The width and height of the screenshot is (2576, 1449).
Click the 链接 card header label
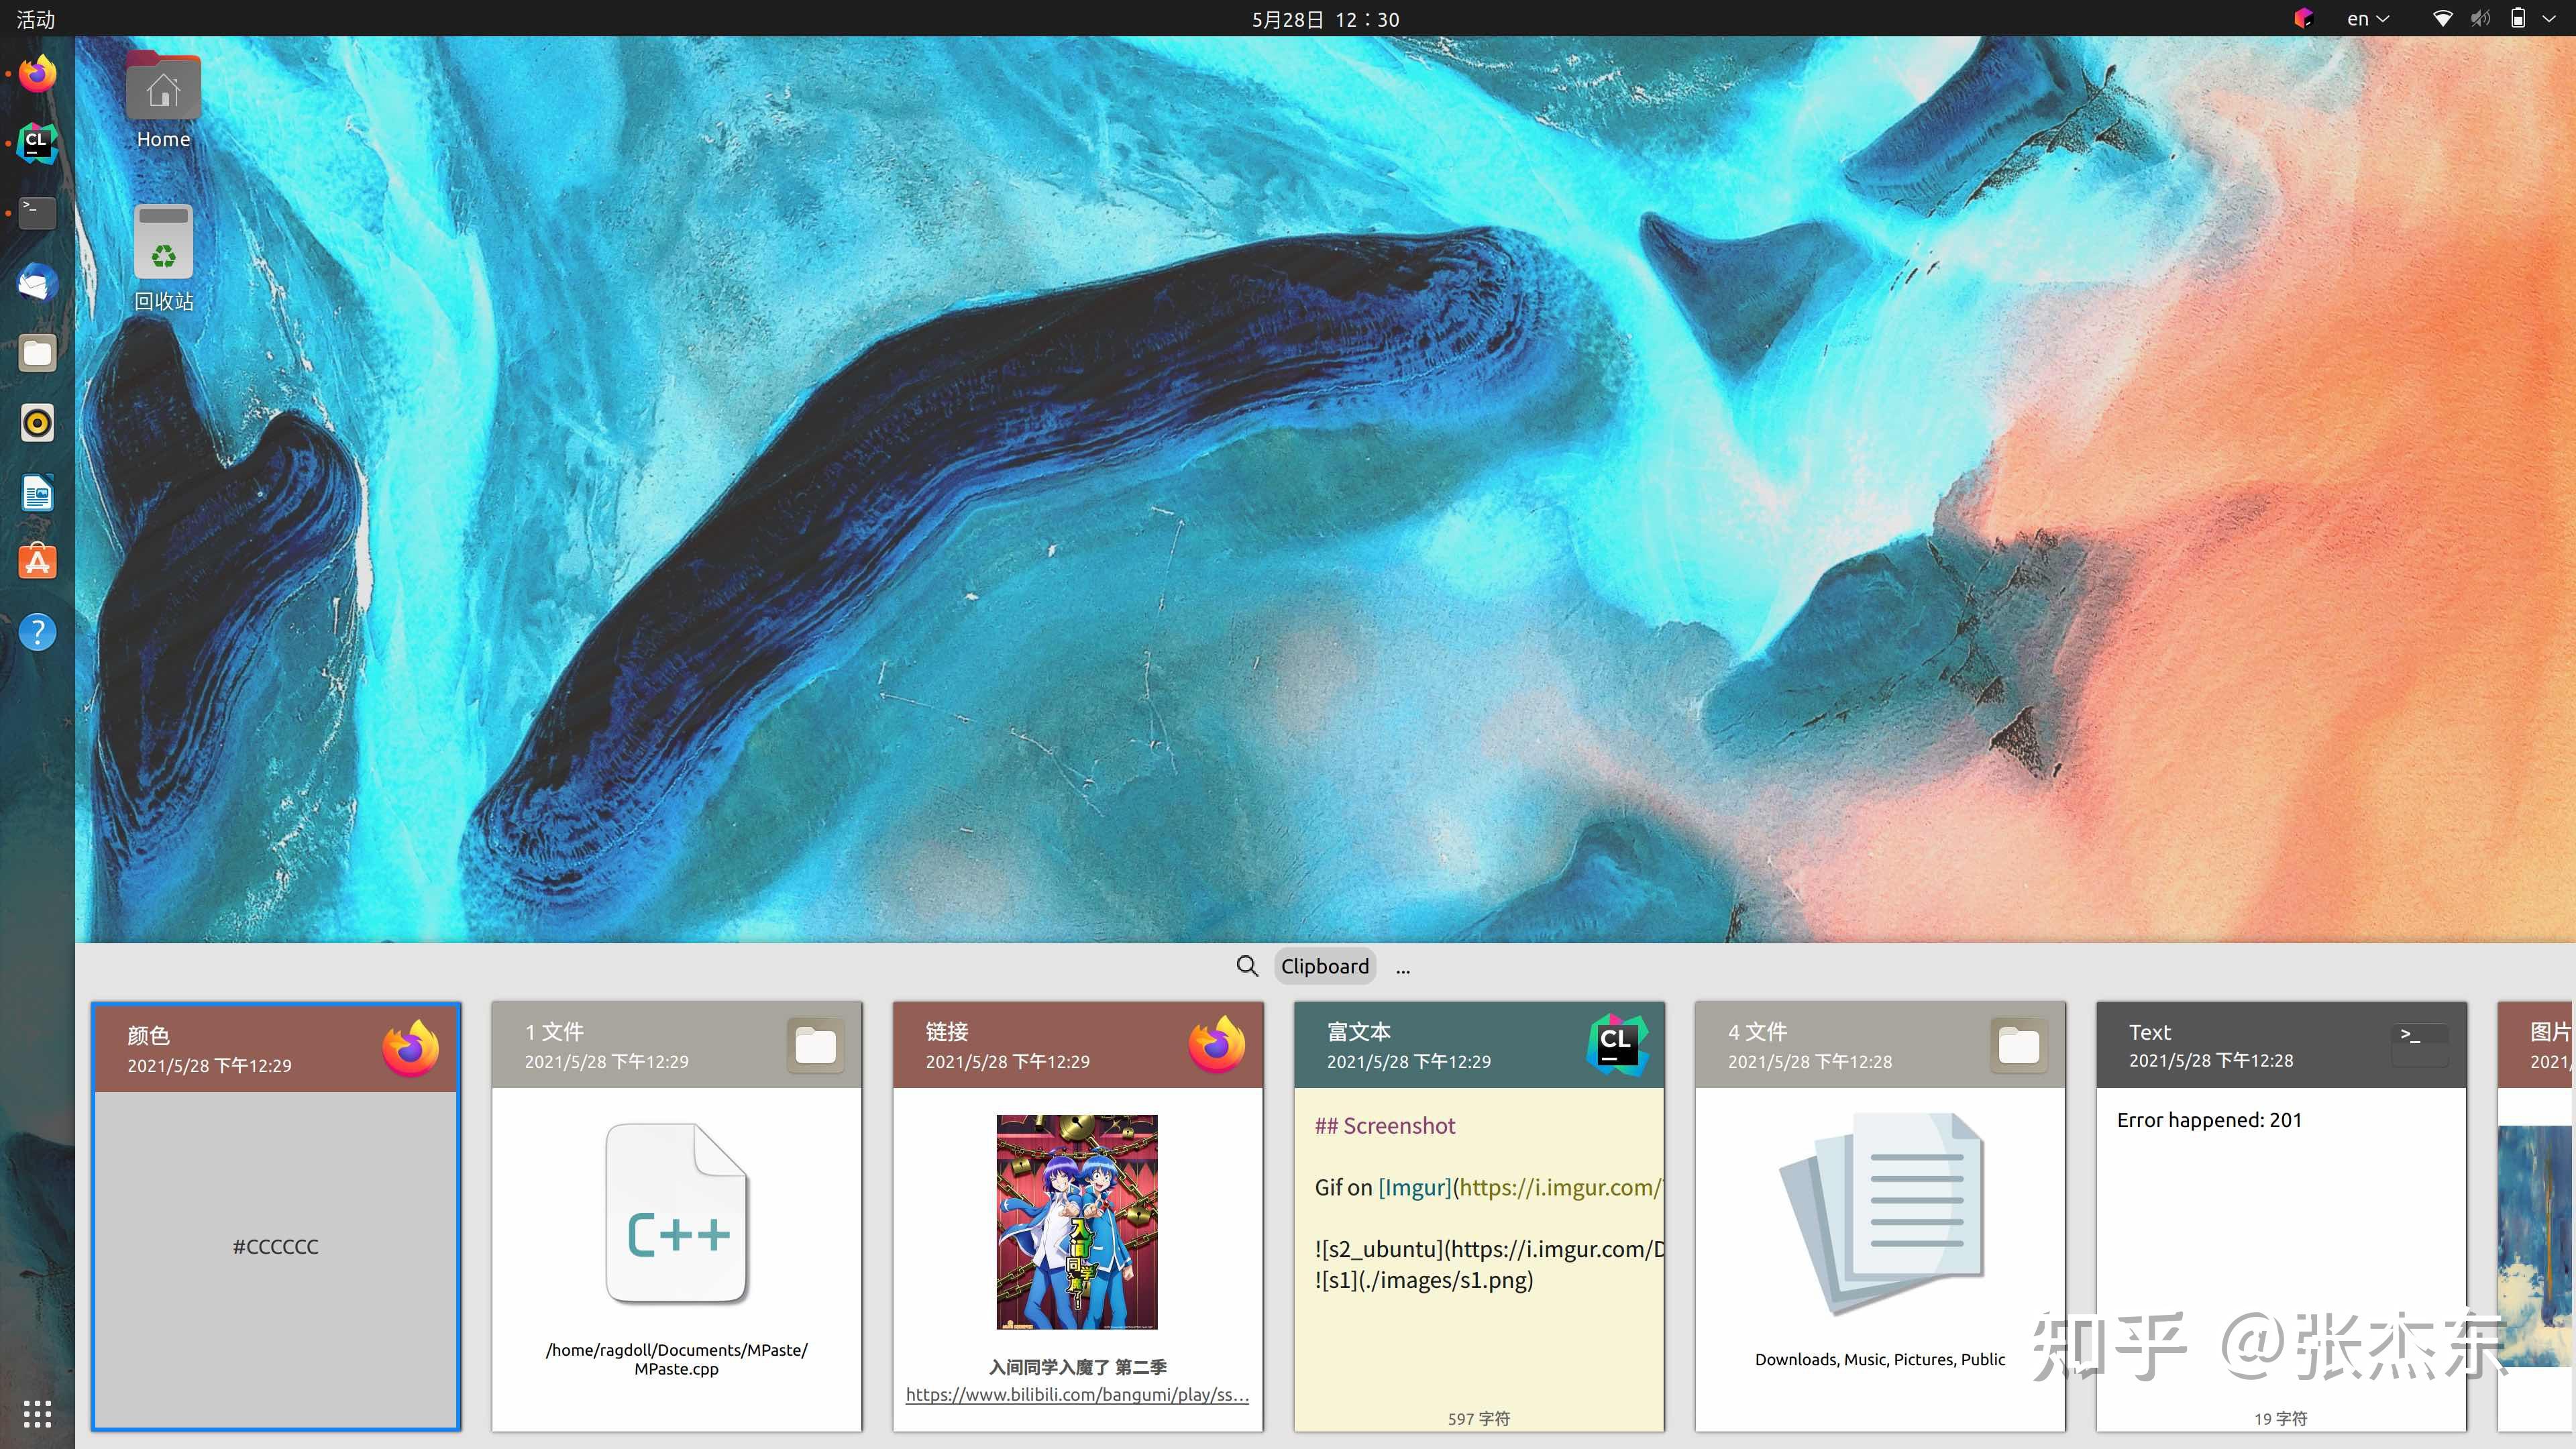[947, 1031]
